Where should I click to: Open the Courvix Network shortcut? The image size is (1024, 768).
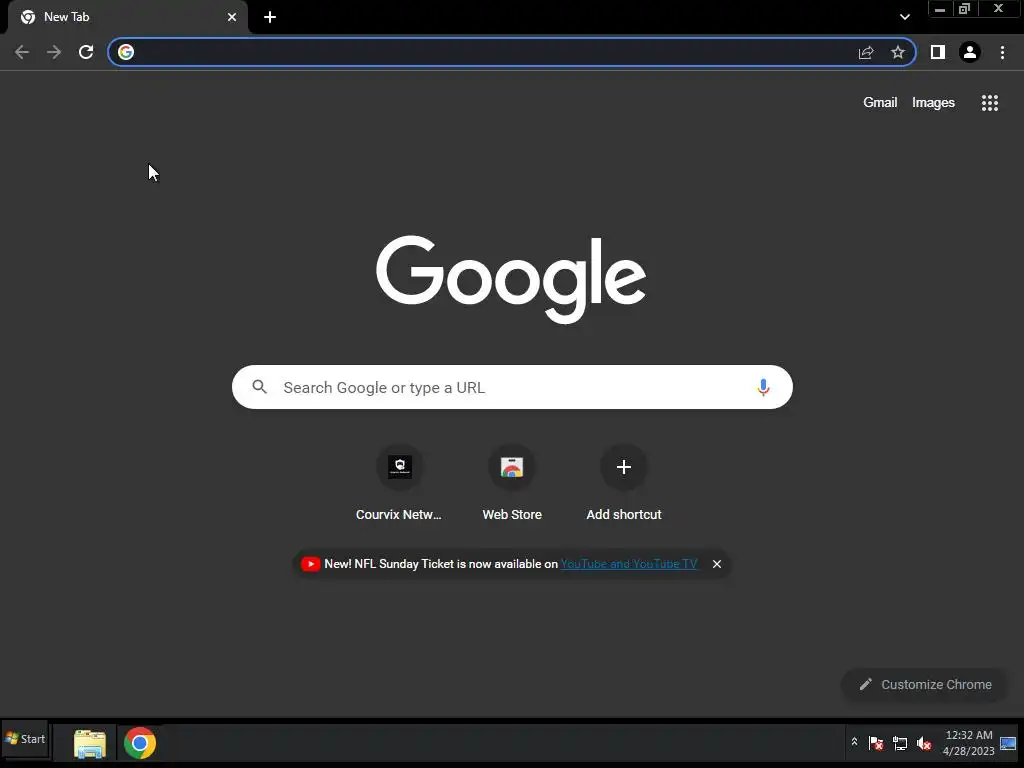[x=399, y=483]
